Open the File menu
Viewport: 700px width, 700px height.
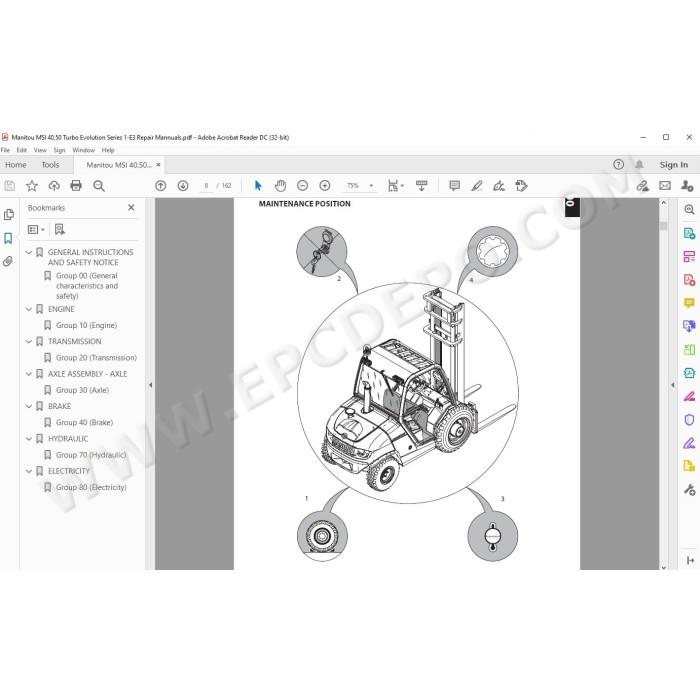[5, 150]
